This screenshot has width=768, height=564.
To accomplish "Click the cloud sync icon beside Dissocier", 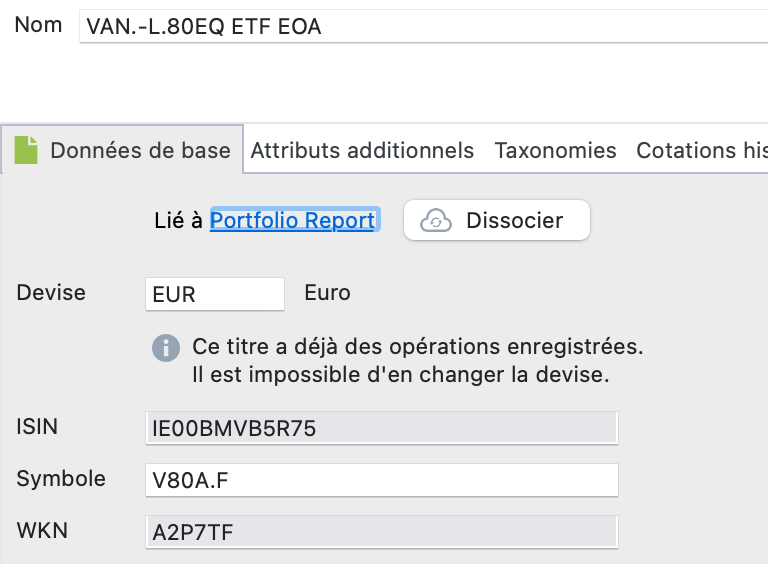I will coord(435,220).
